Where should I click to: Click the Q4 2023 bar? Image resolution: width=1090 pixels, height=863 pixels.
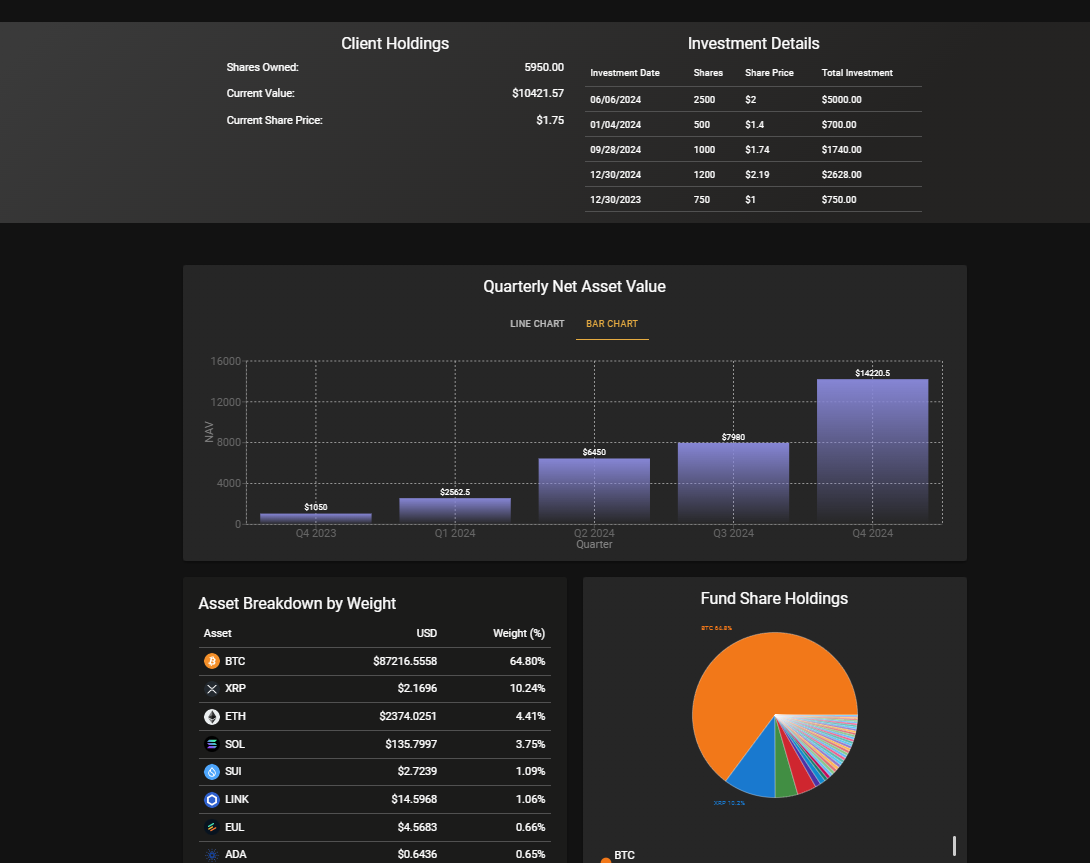click(316, 519)
